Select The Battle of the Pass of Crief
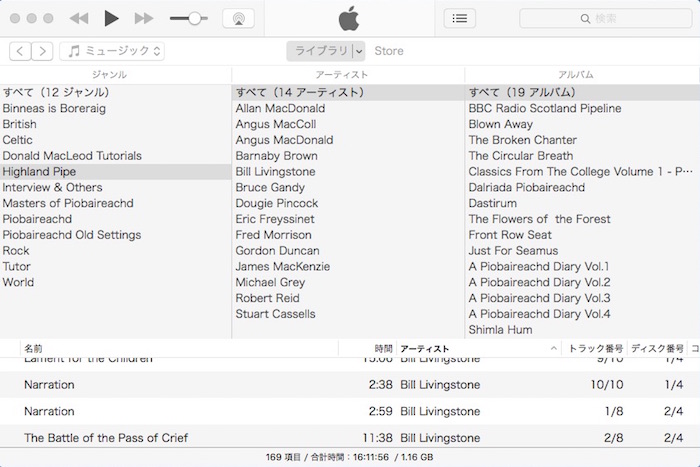 coord(106,438)
